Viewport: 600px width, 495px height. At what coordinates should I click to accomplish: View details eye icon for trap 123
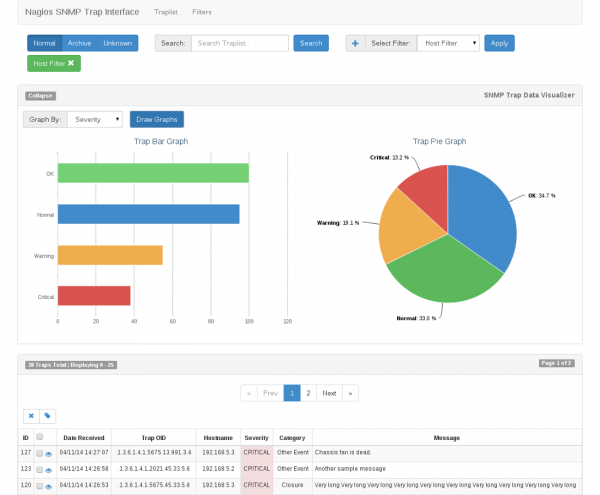click(49, 469)
